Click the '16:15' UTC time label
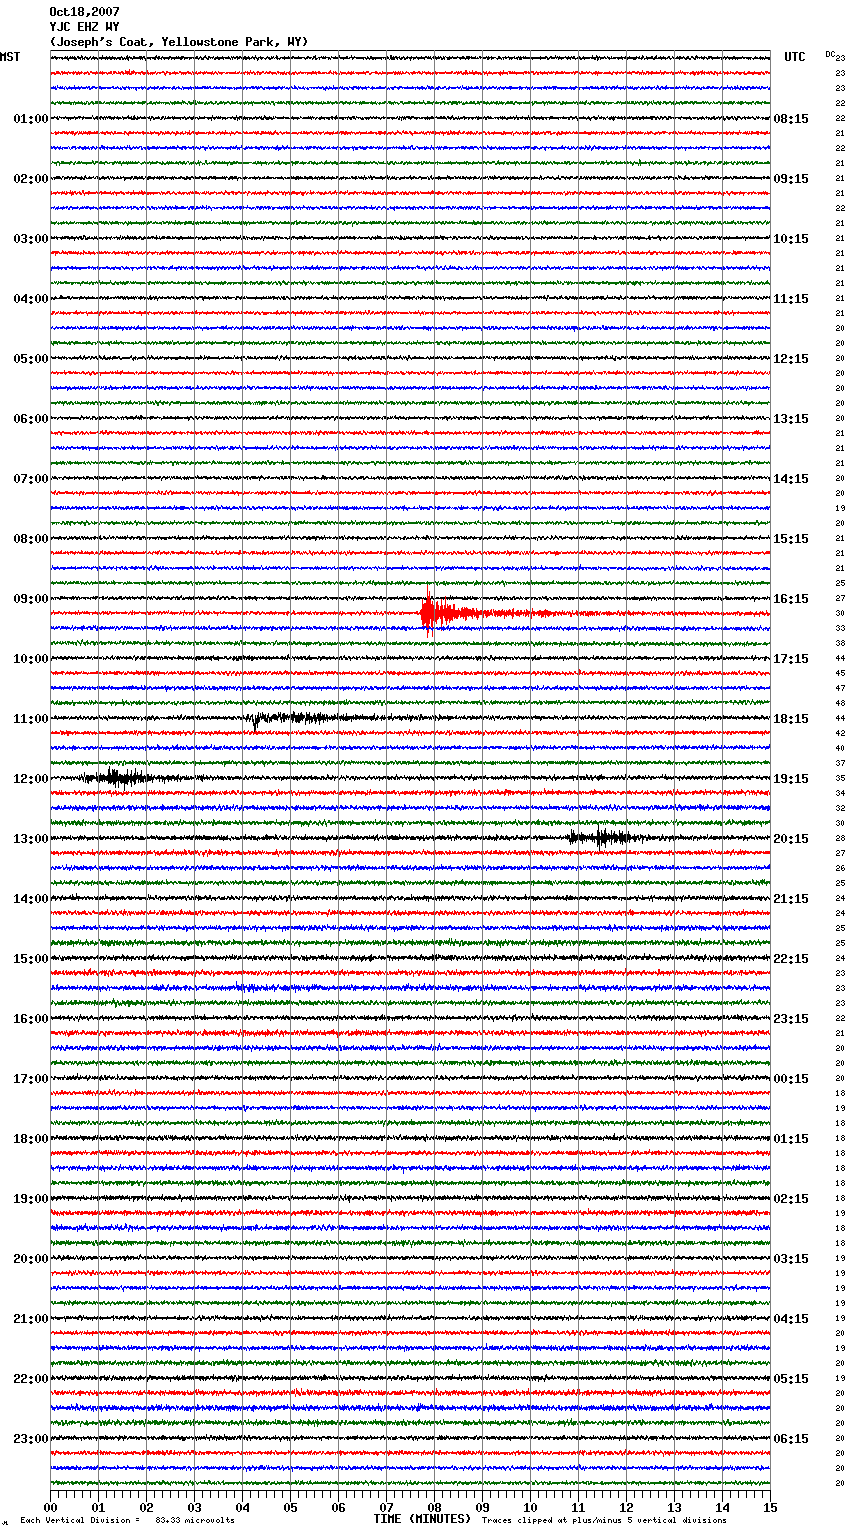The image size is (850, 1534). point(791,599)
